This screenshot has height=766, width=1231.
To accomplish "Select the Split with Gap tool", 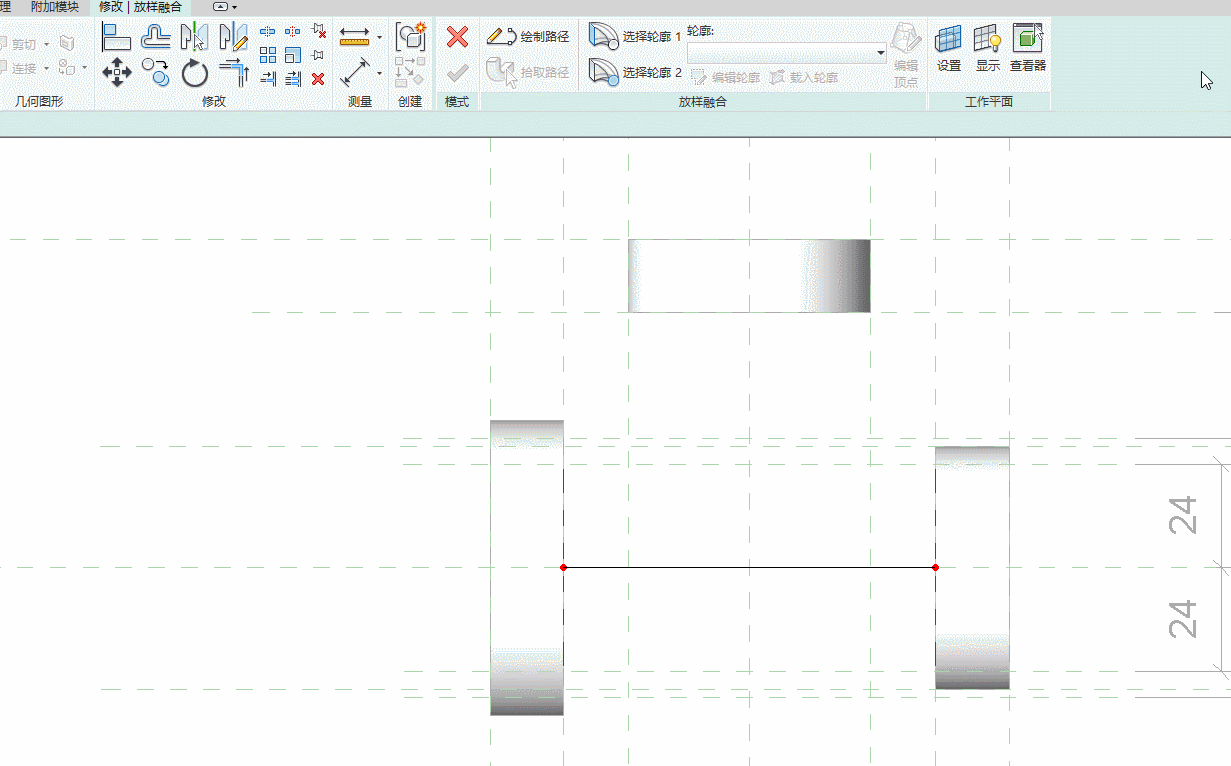I will tap(293, 31).
